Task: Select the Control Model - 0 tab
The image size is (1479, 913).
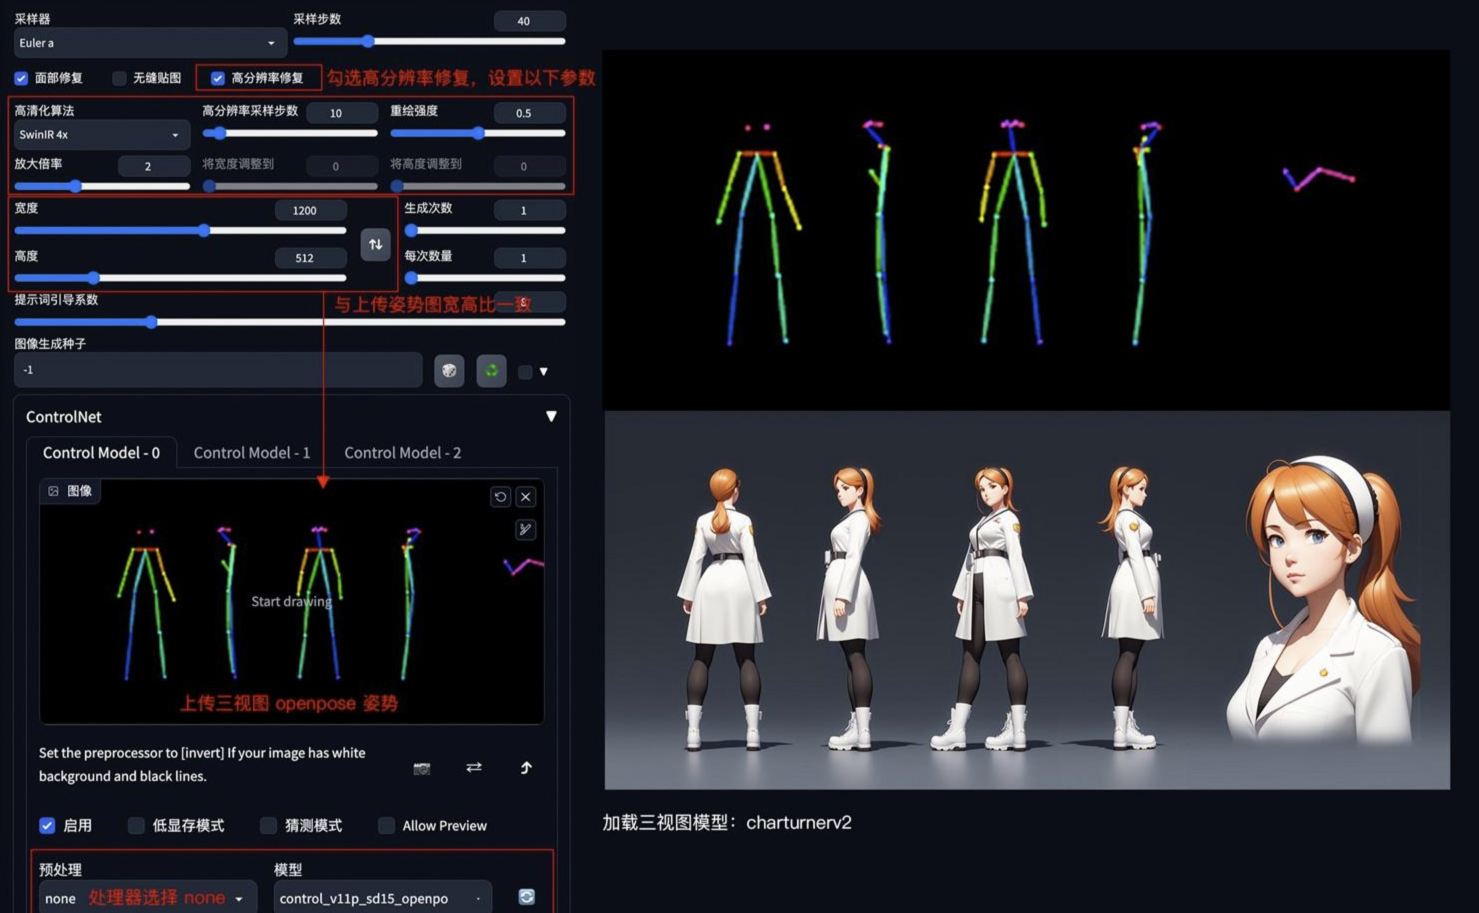Action: click(x=101, y=453)
